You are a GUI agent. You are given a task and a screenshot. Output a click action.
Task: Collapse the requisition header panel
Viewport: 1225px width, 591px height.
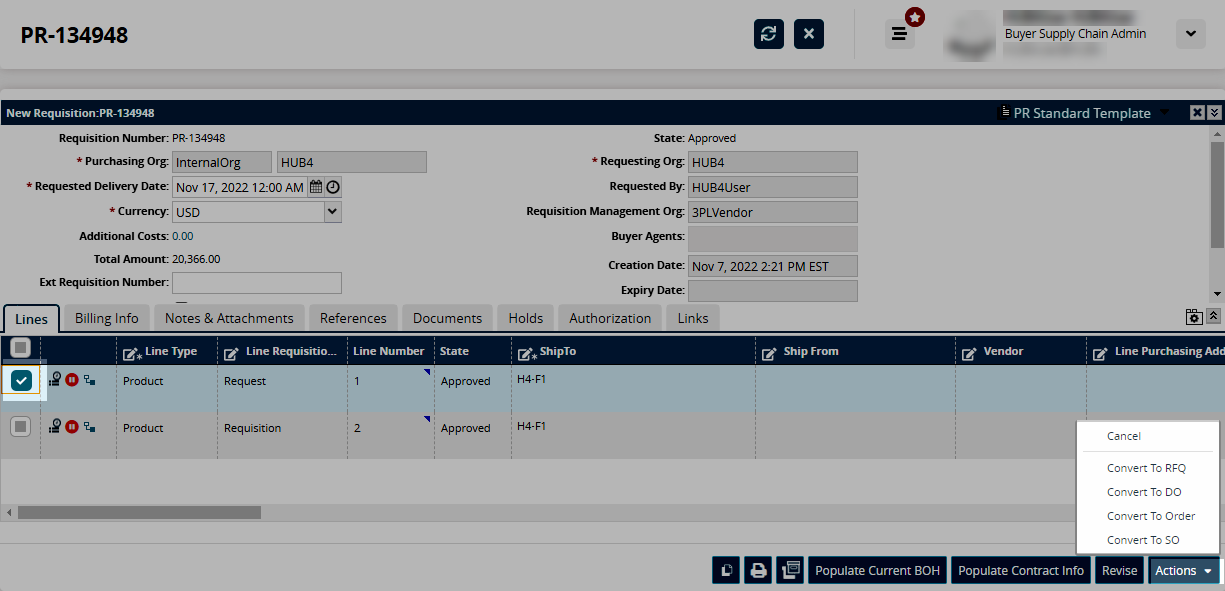pos(1214,113)
